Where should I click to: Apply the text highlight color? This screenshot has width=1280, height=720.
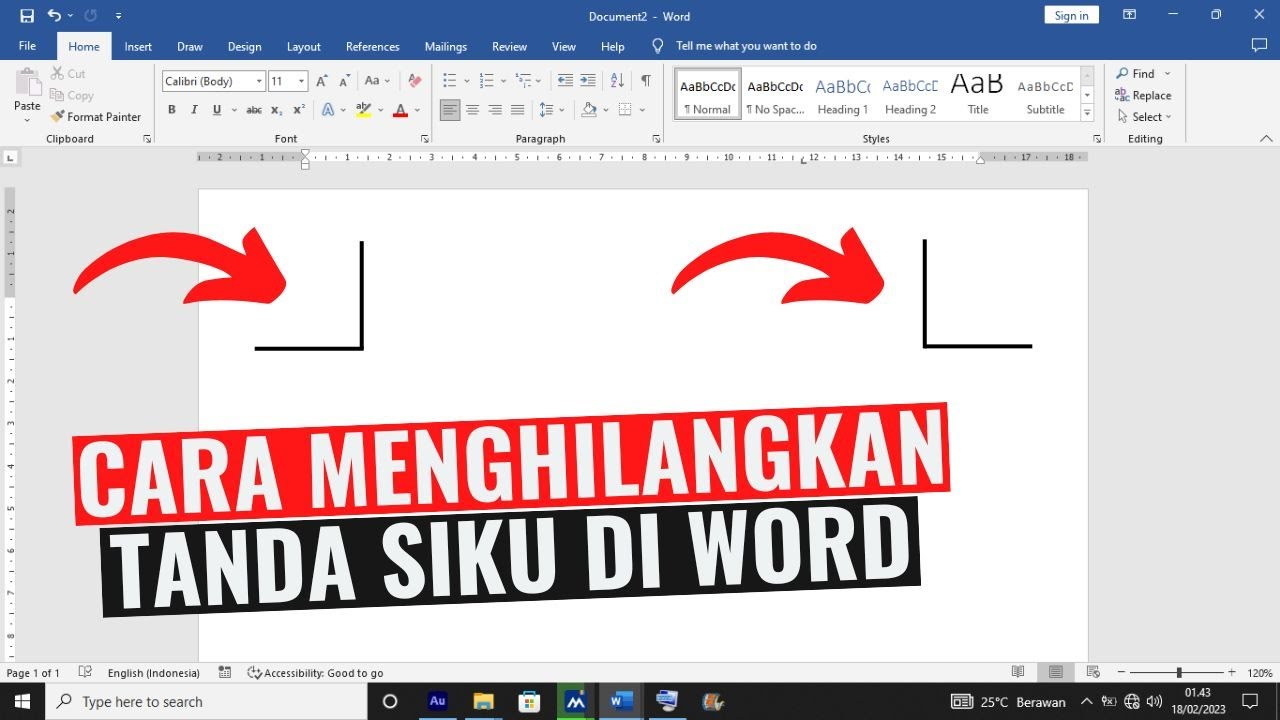click(363, 110)
